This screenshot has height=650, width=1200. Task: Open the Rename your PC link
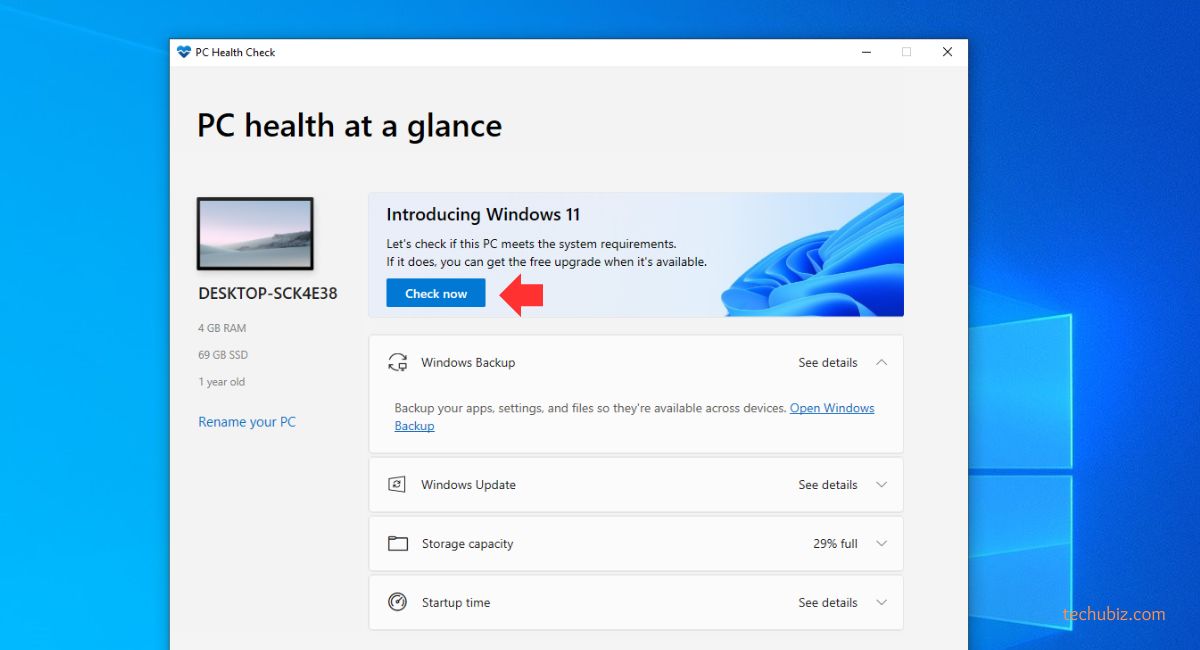247,422
